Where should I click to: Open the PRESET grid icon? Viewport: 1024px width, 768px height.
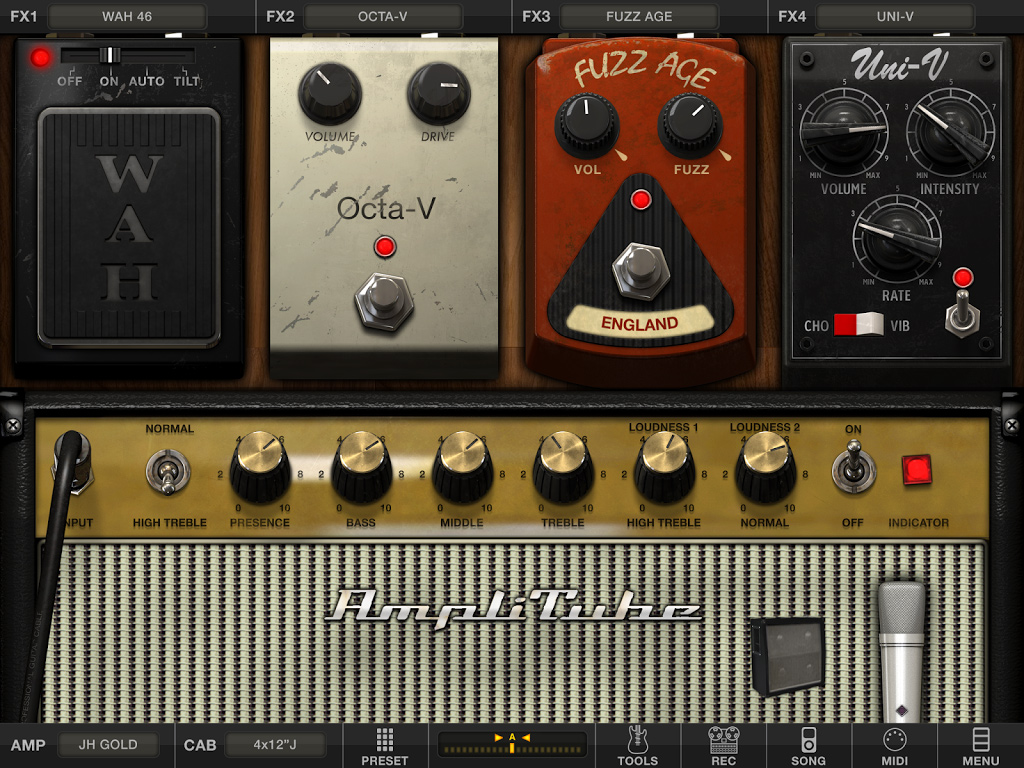[385, 746]
